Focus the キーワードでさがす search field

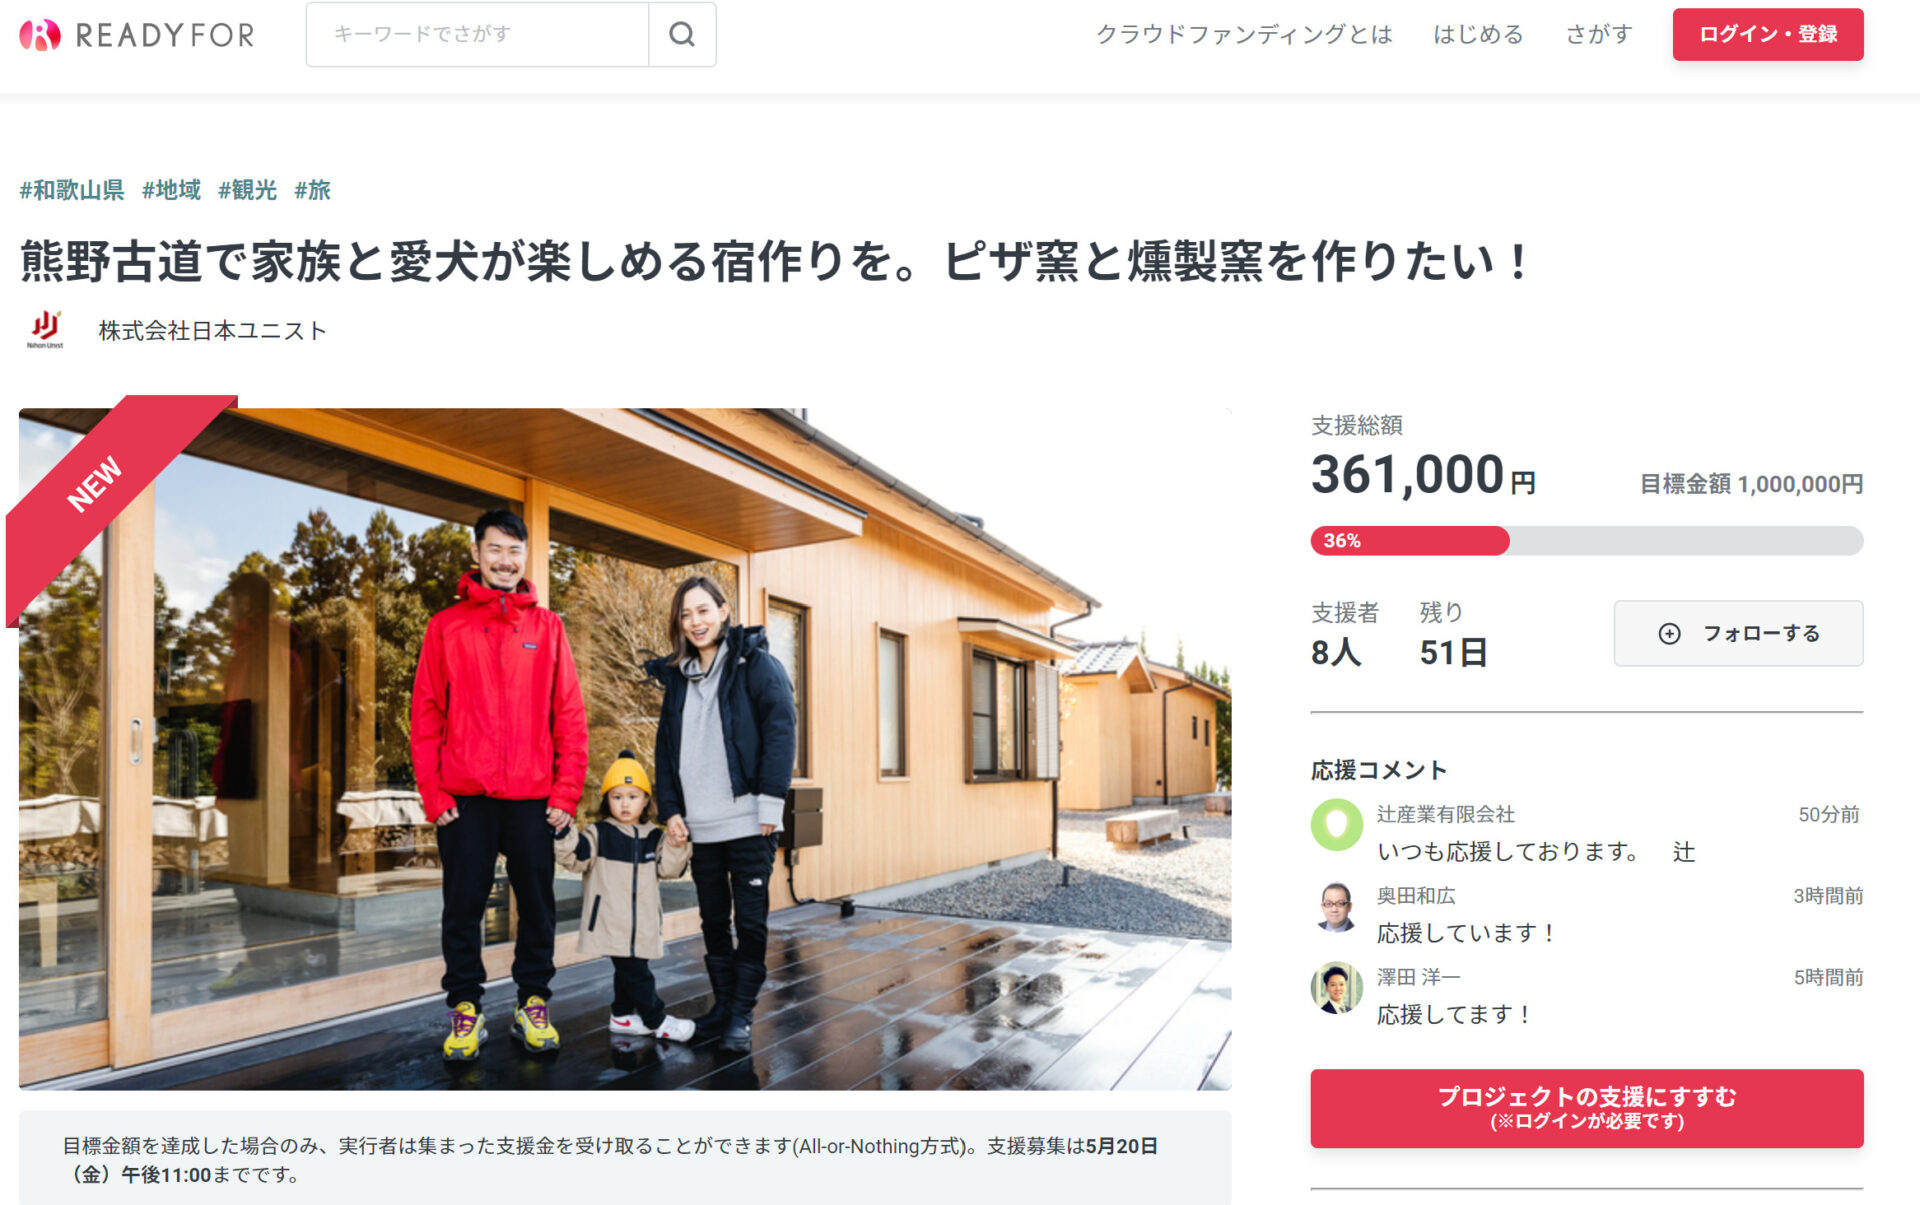click(x=478, y=35)
